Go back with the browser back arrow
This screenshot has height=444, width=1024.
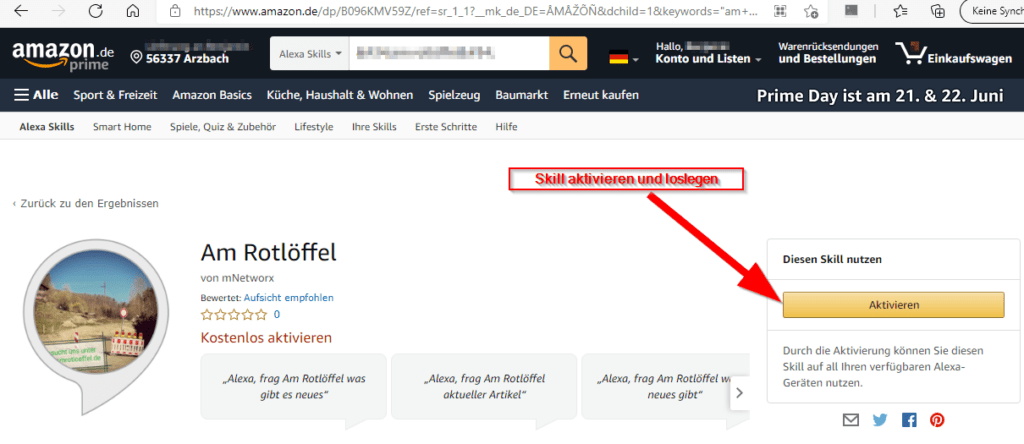pyautogui.click(x=21, y=11)
